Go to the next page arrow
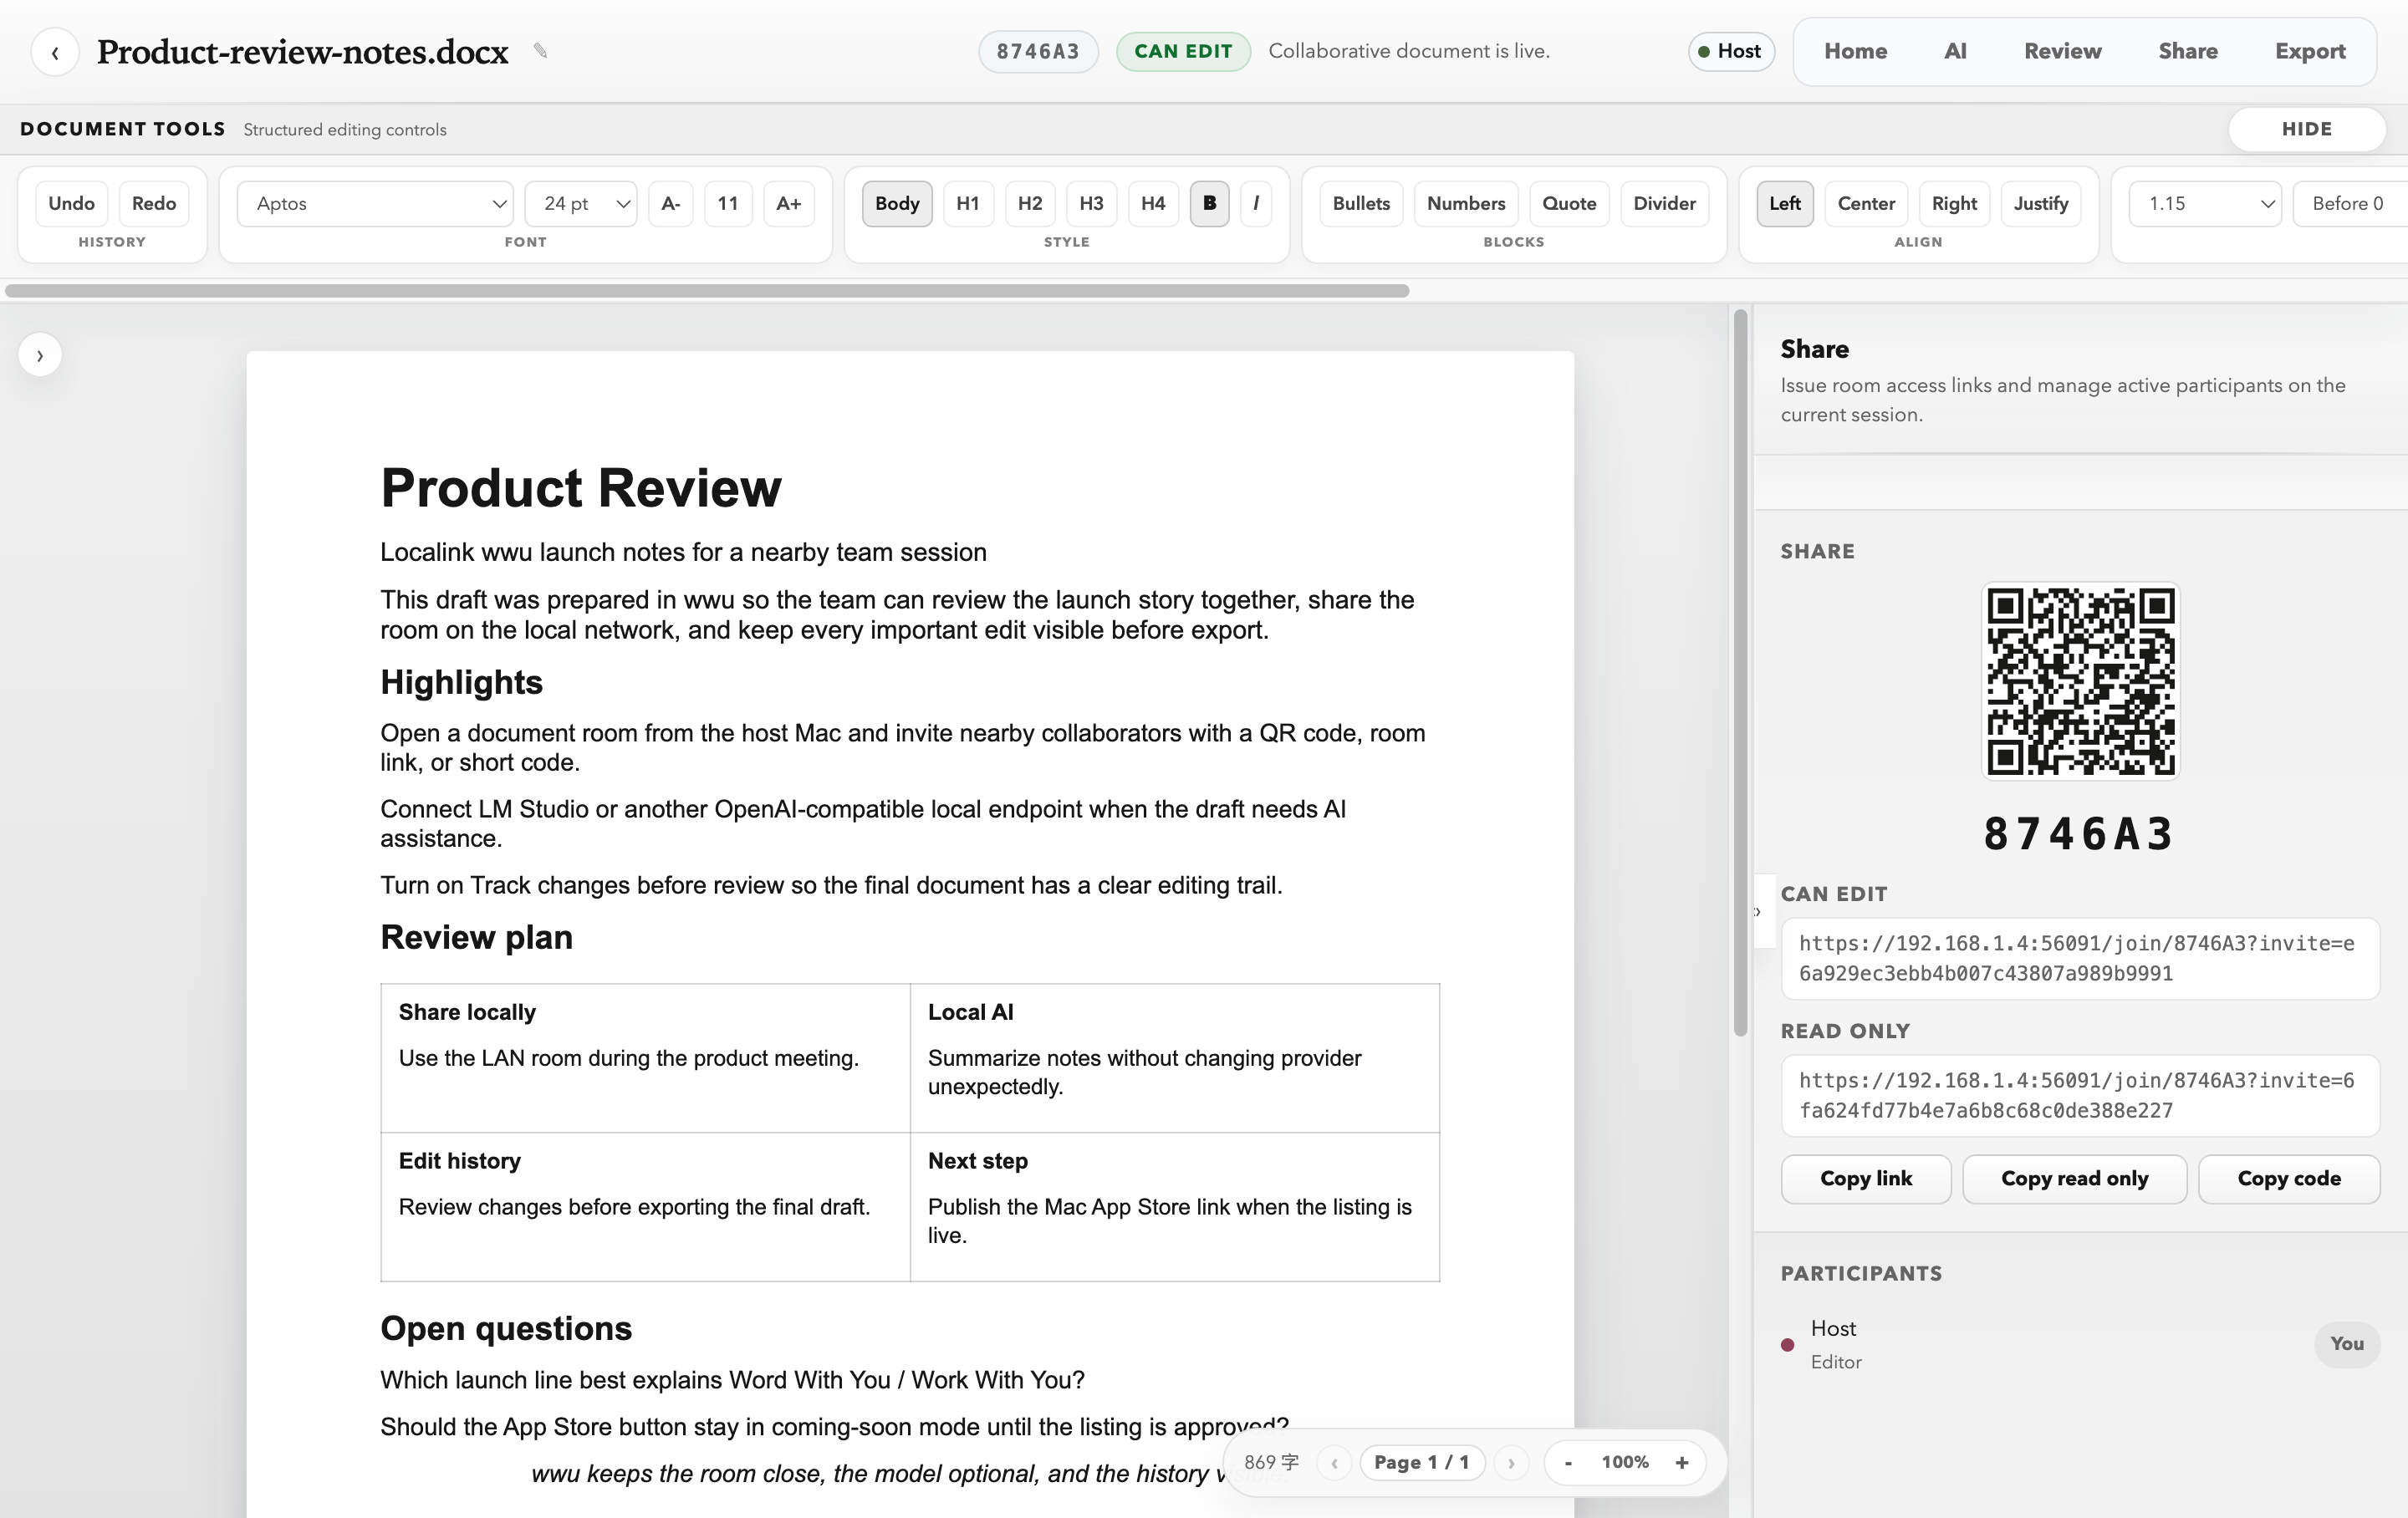 pyautogui.click(x=1511, y=1463)
